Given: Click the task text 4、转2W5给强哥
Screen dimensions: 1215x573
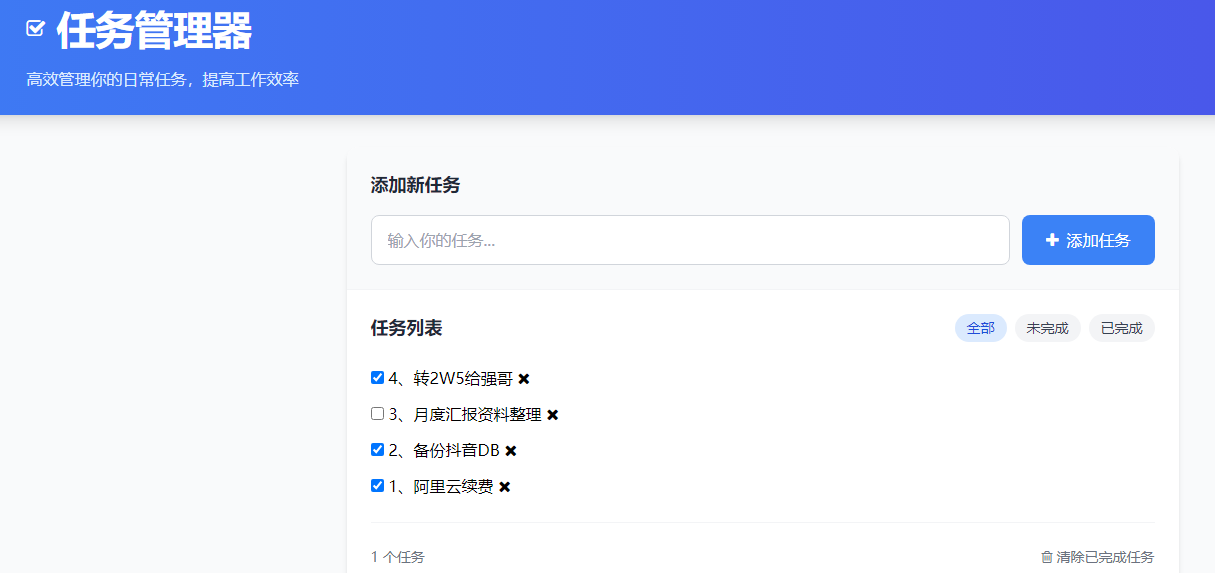Looking at the screenshot, I should coord(451,379).
